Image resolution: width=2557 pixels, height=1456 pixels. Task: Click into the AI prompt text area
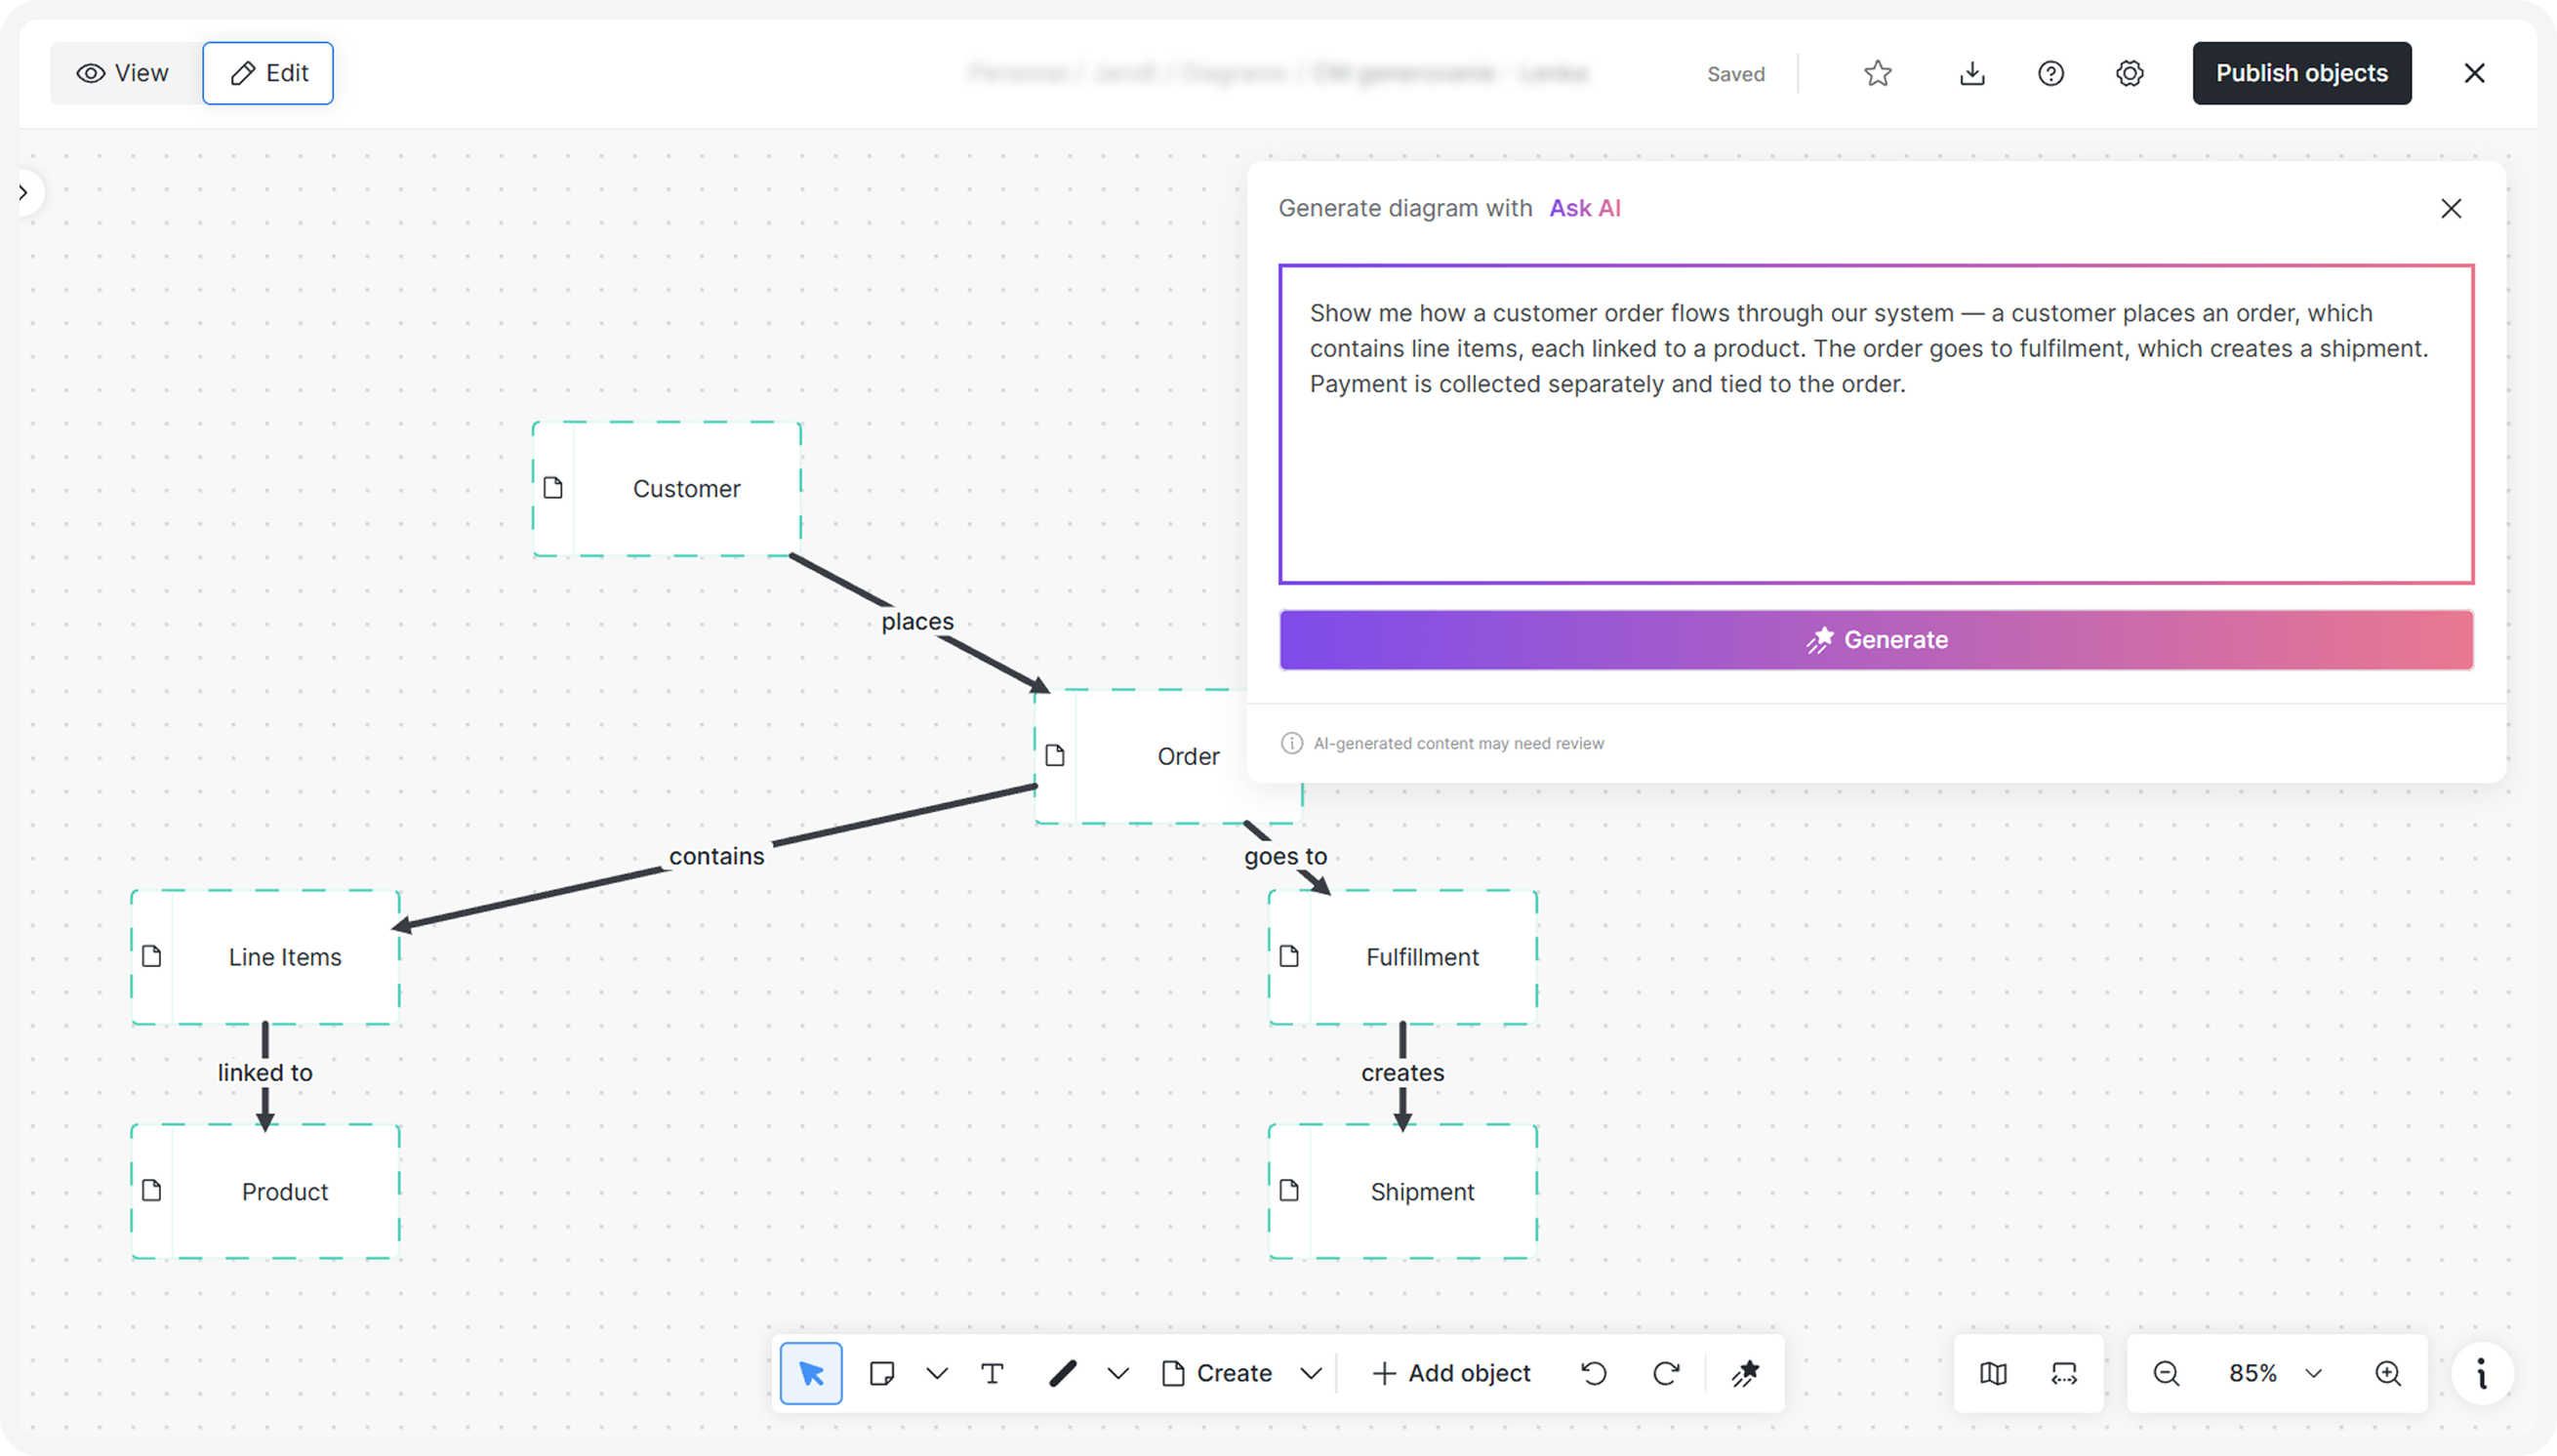click(1876, 424)
